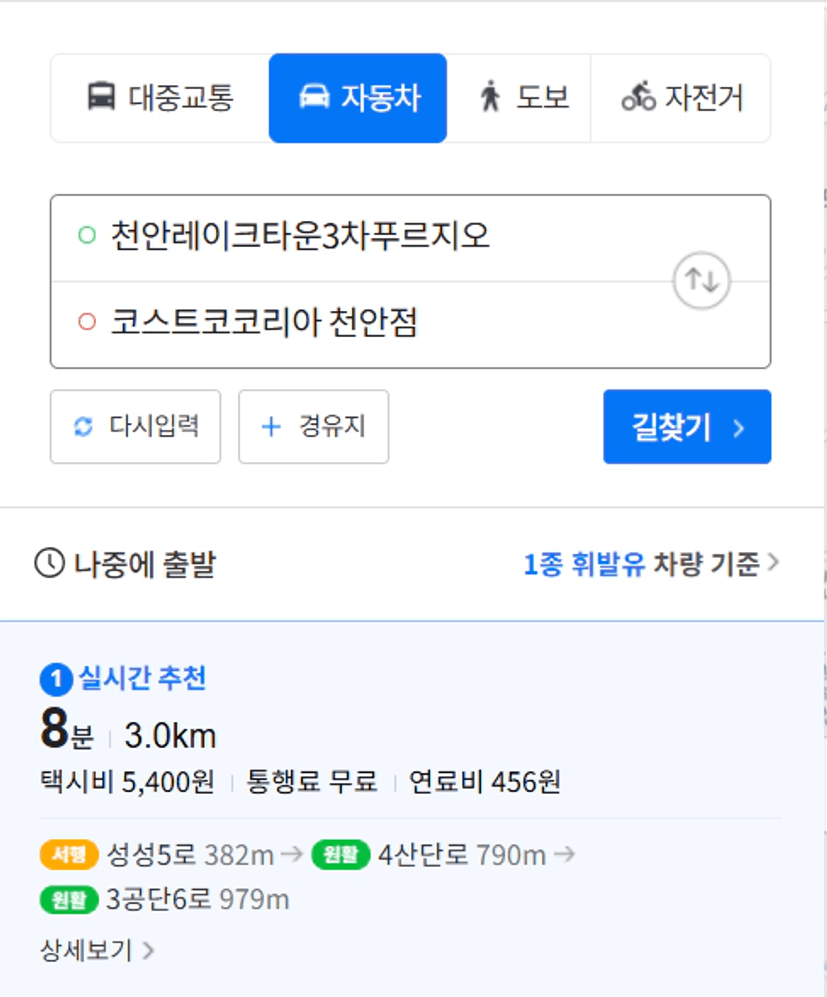Click the swap origin and destination arrows icon
The image size is (827, 997).
[701, 280]
